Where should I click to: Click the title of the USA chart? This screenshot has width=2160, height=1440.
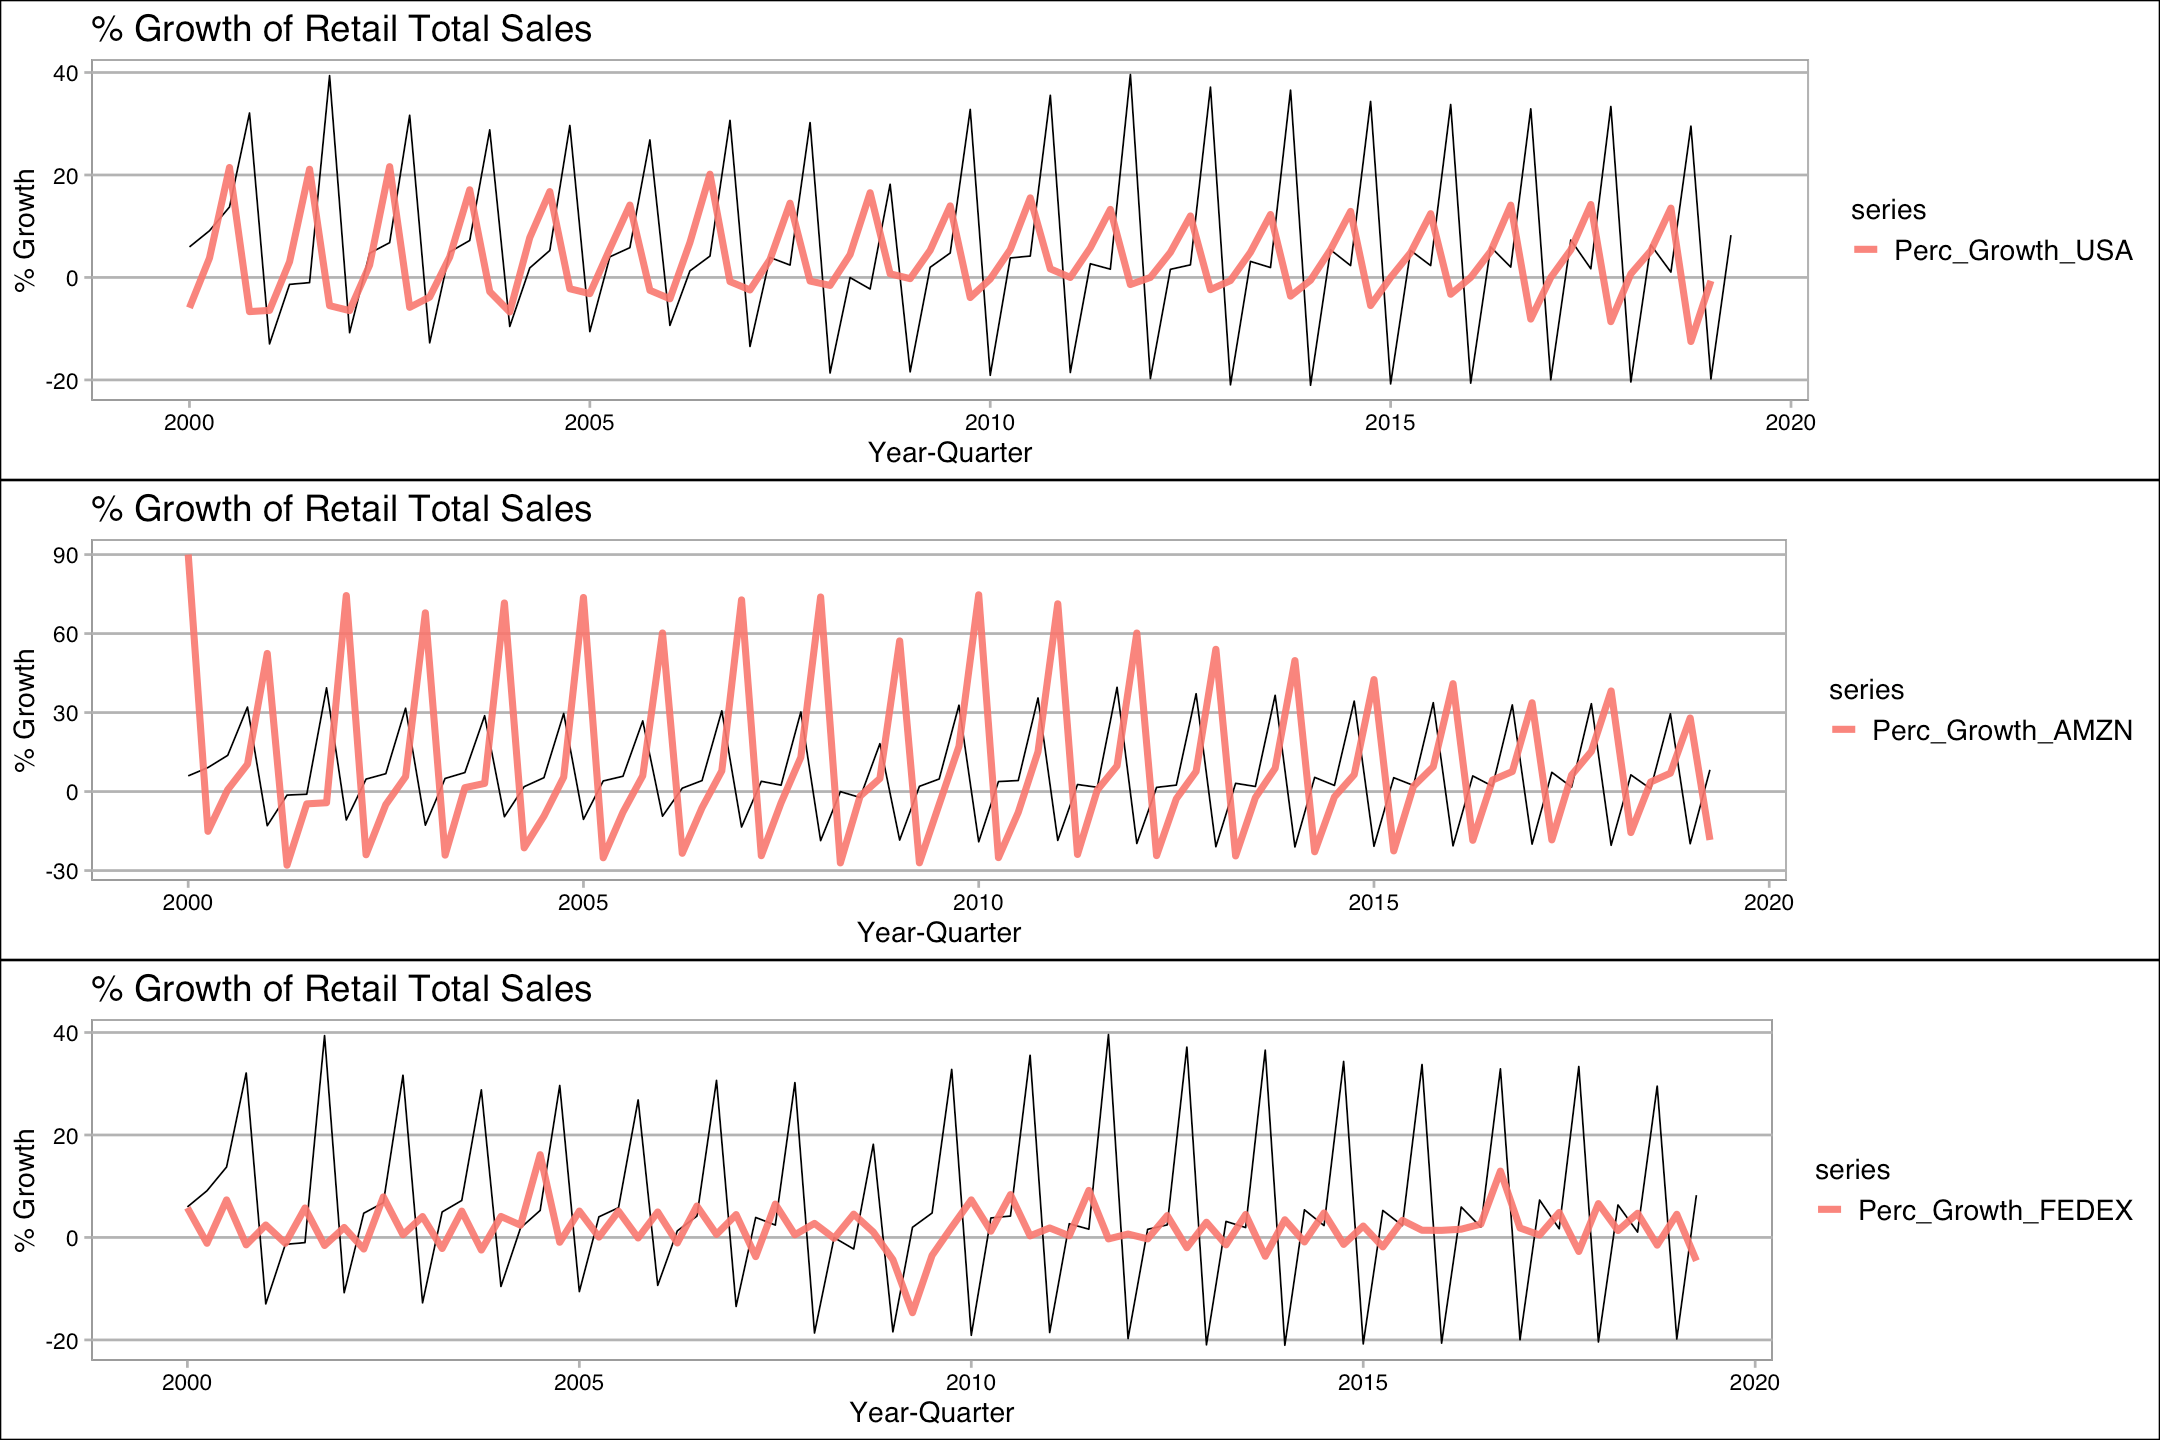click(x=341, y=29)
